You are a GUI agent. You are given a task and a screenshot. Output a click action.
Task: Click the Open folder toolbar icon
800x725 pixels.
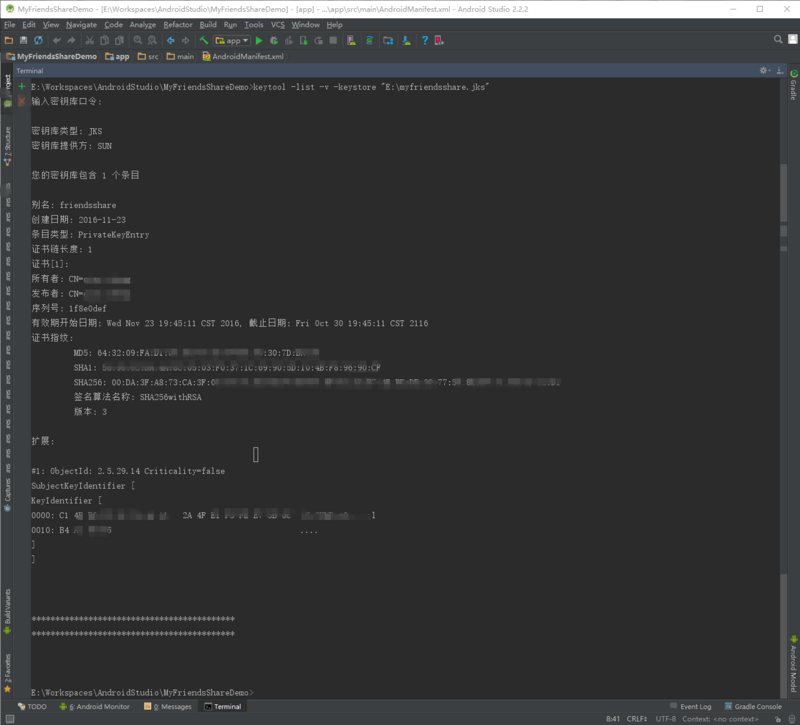coord(9,40)
